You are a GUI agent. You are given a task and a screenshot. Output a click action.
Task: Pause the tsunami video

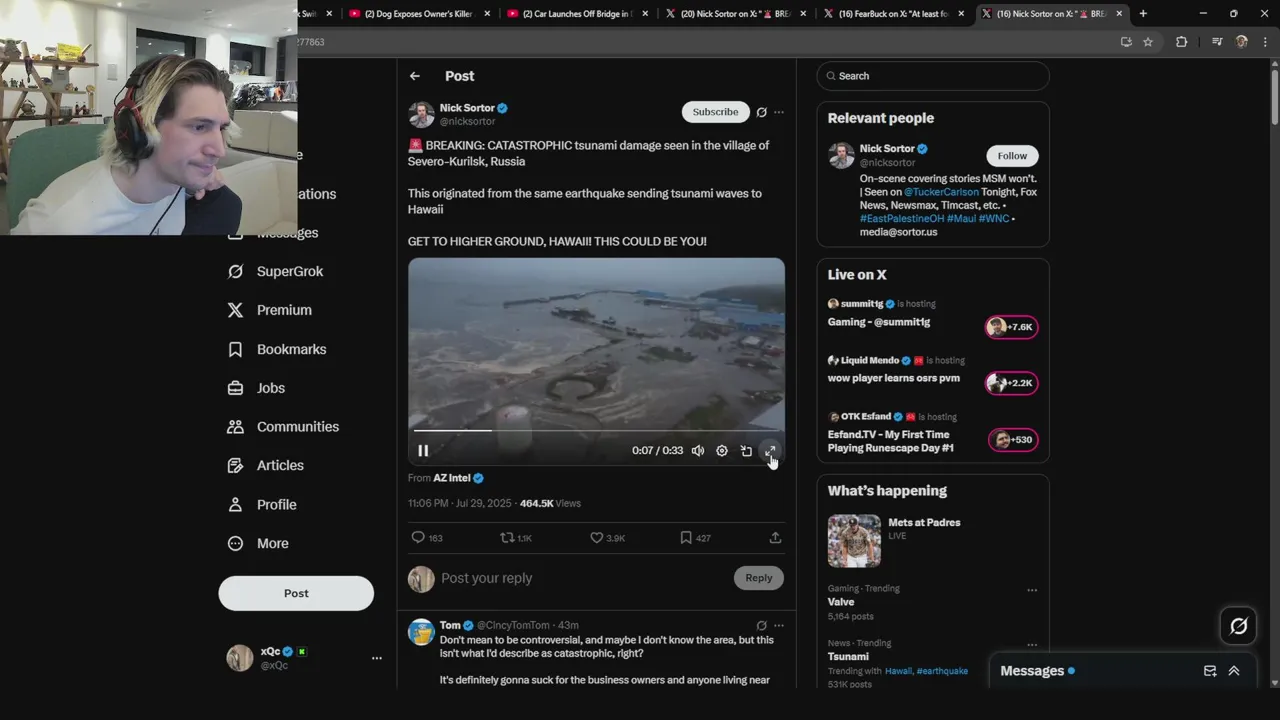click(423, 451)
